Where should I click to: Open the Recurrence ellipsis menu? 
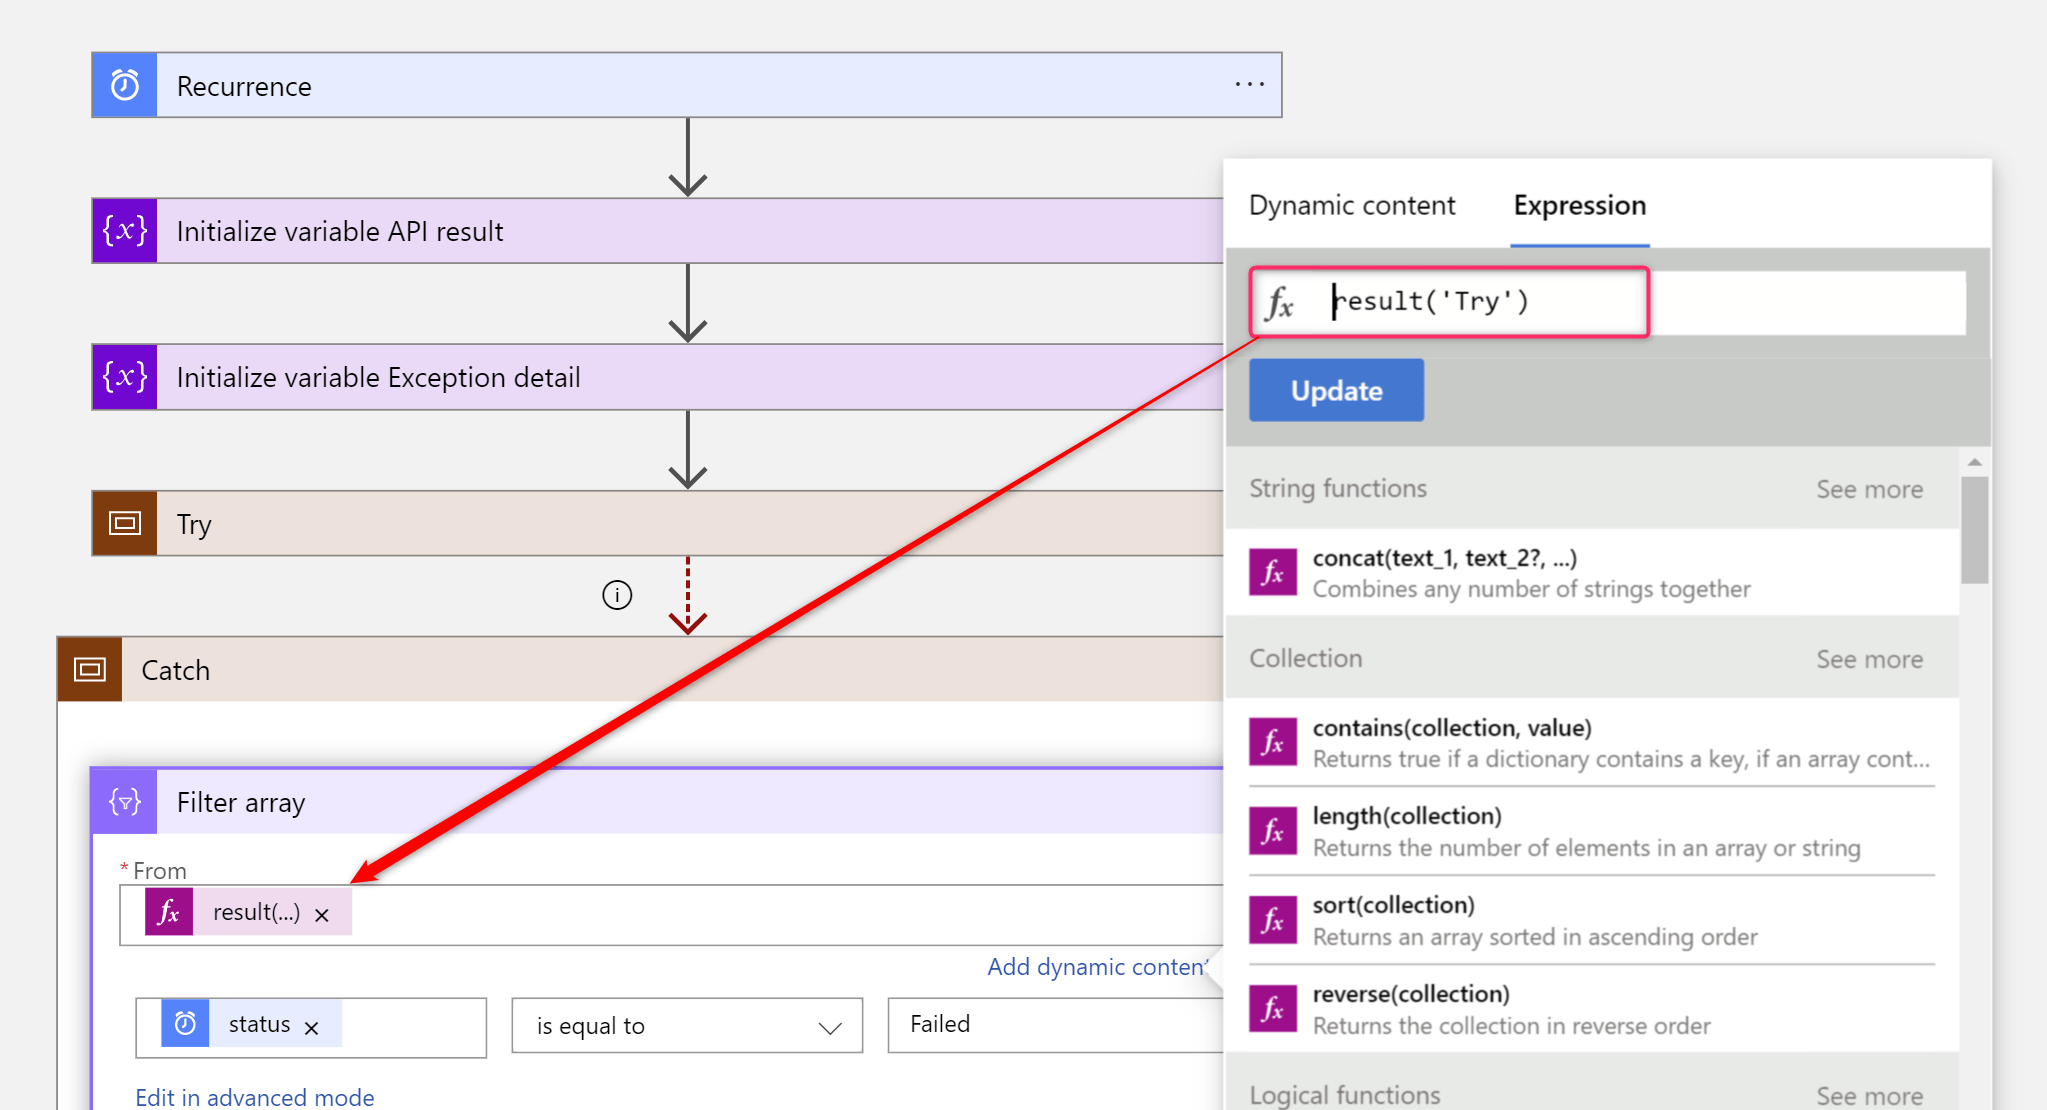(1248, 85)
